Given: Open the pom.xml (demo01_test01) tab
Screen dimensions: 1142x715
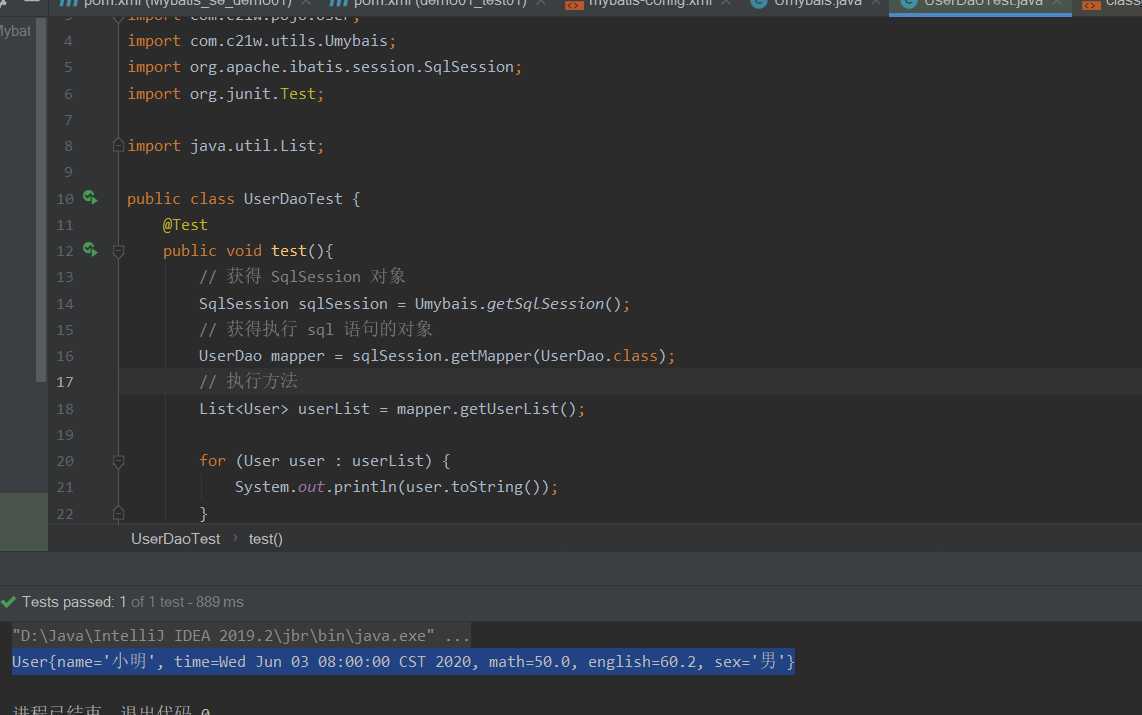Looking at the screenshot, I should pos(437,4).
